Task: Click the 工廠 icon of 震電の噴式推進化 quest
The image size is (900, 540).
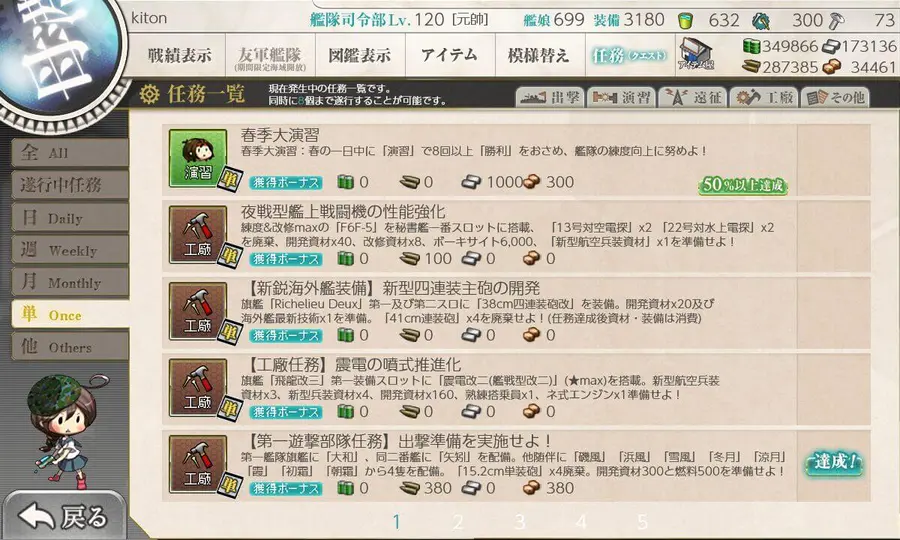Action: click(198, 387)
